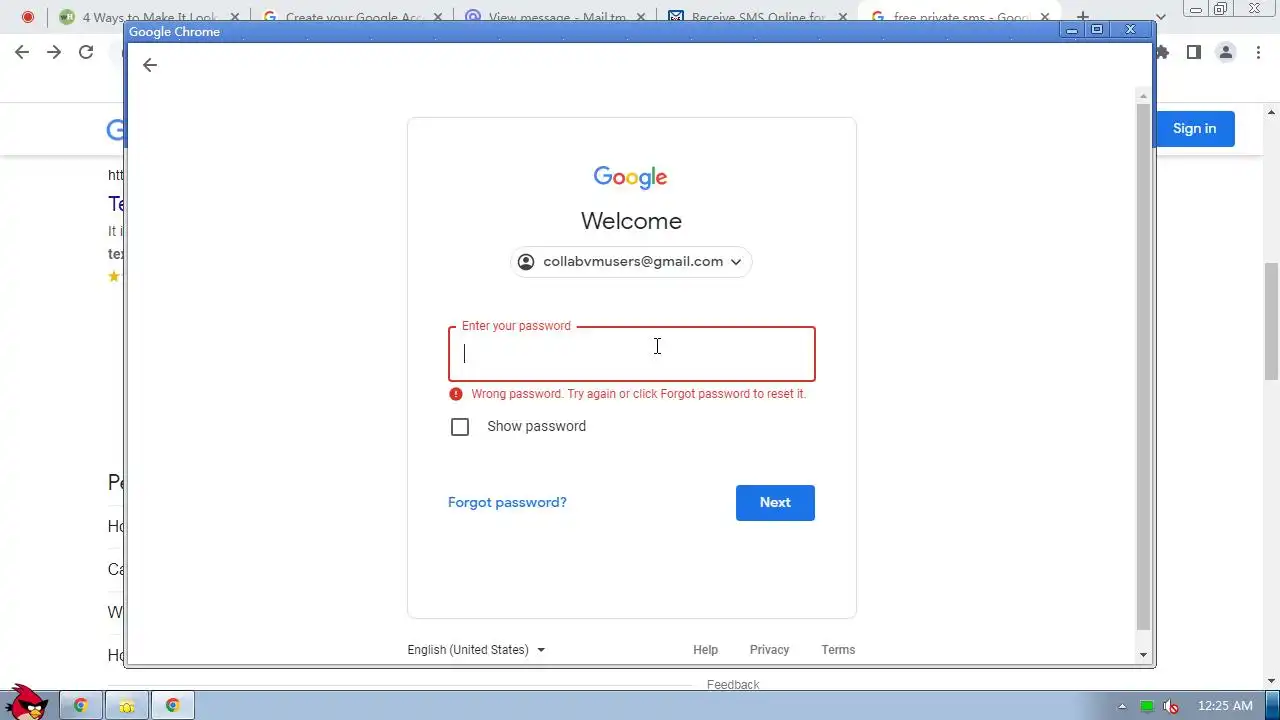Click the Next button
1280x720 pixels.
(x=775, y=503)
